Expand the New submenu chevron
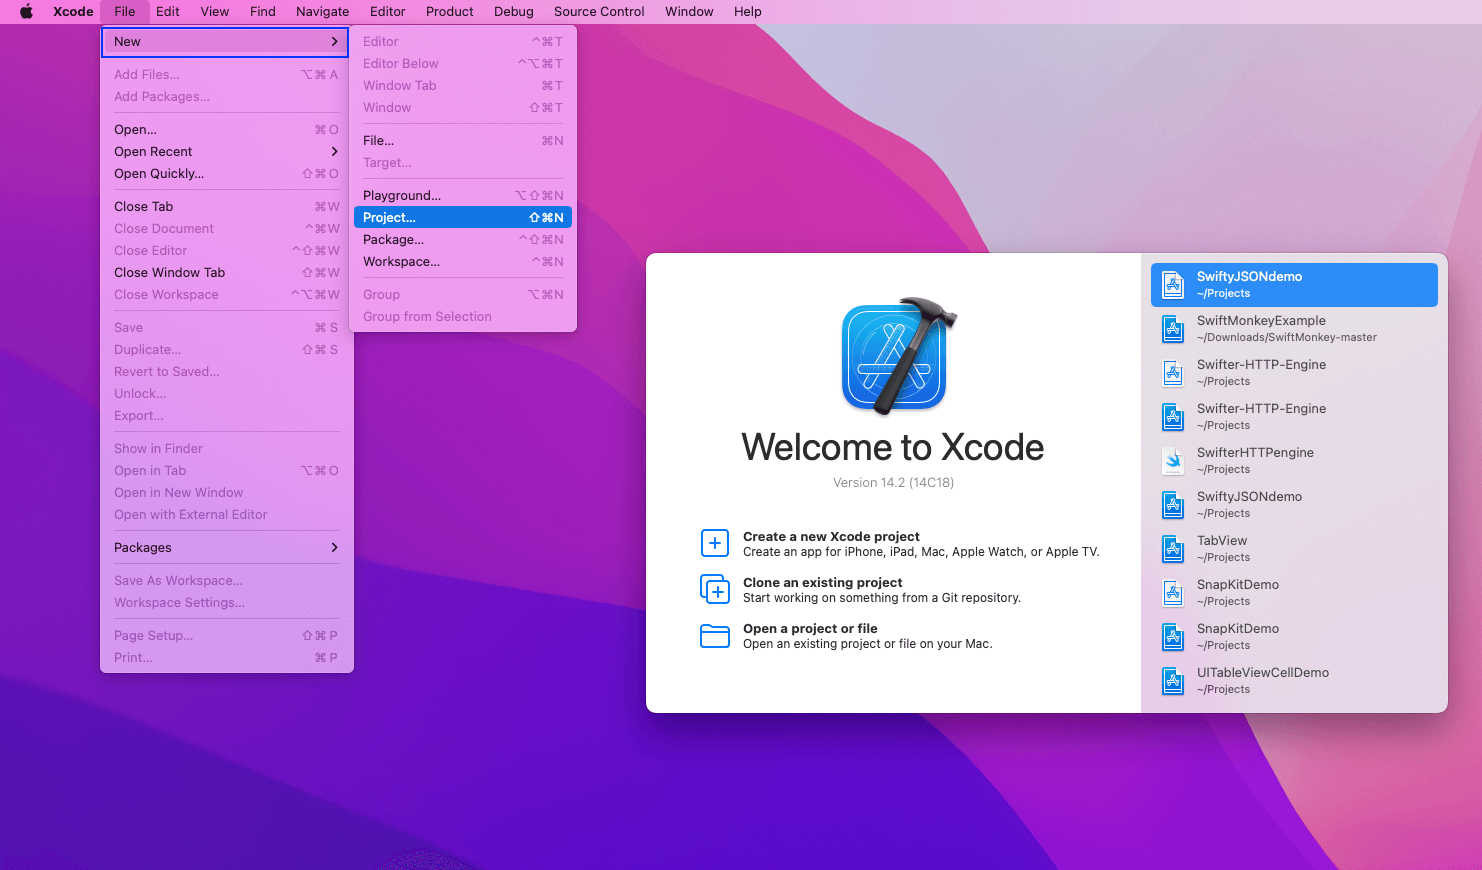1482x870 pixels. 337,42
